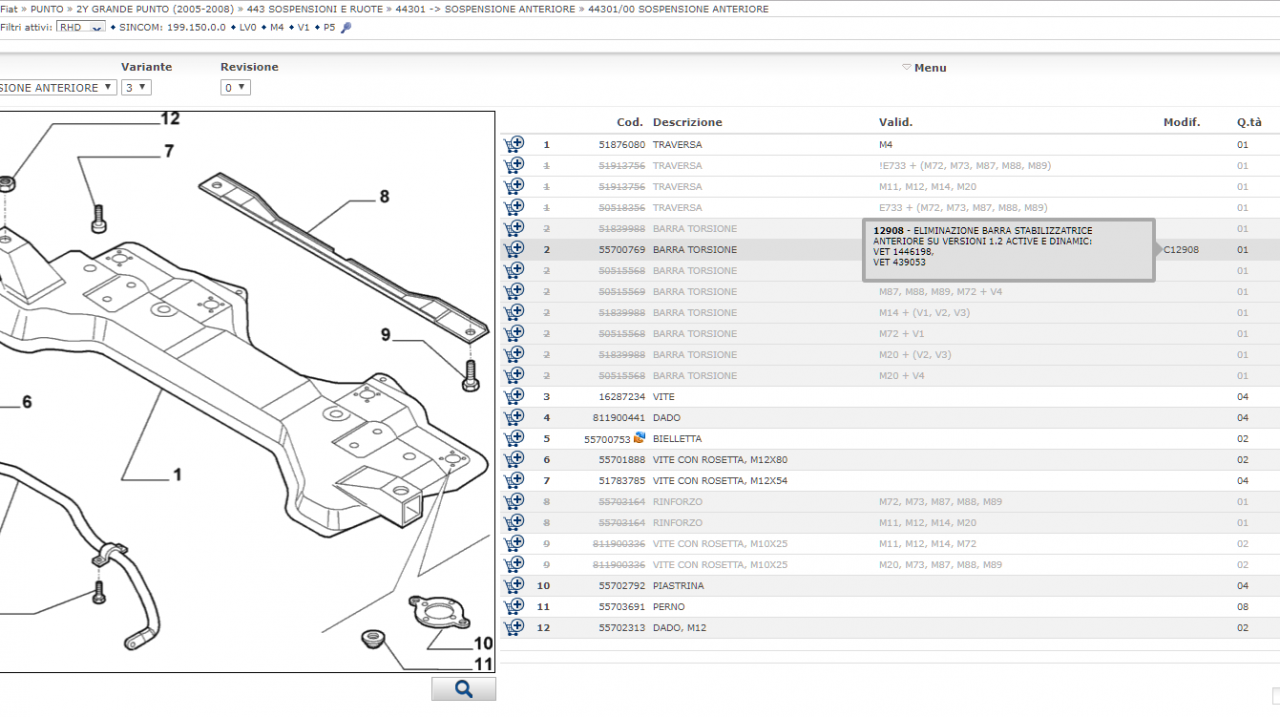
Task: Add PIASTRINA 55702792 to cart
Action: point(514,585)
